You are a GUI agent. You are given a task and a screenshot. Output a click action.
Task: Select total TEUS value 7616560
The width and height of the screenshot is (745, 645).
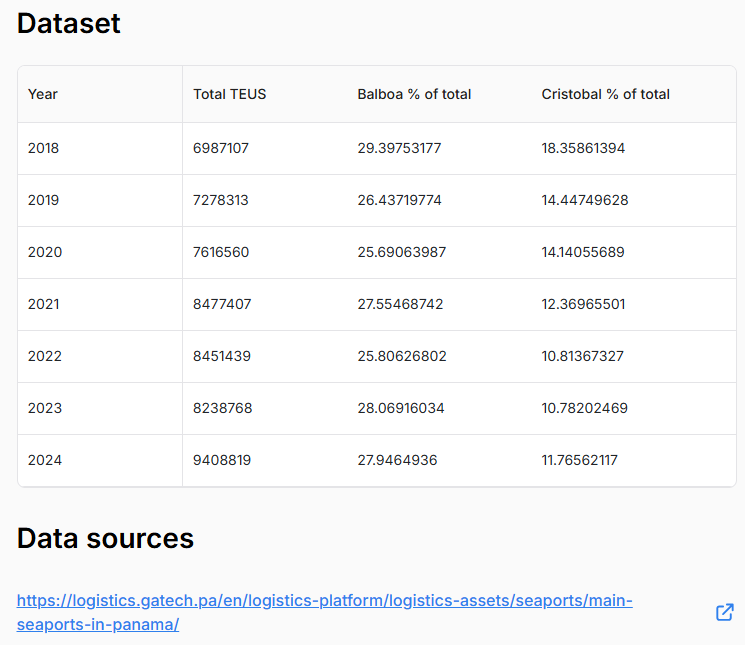tap(221, 252)
